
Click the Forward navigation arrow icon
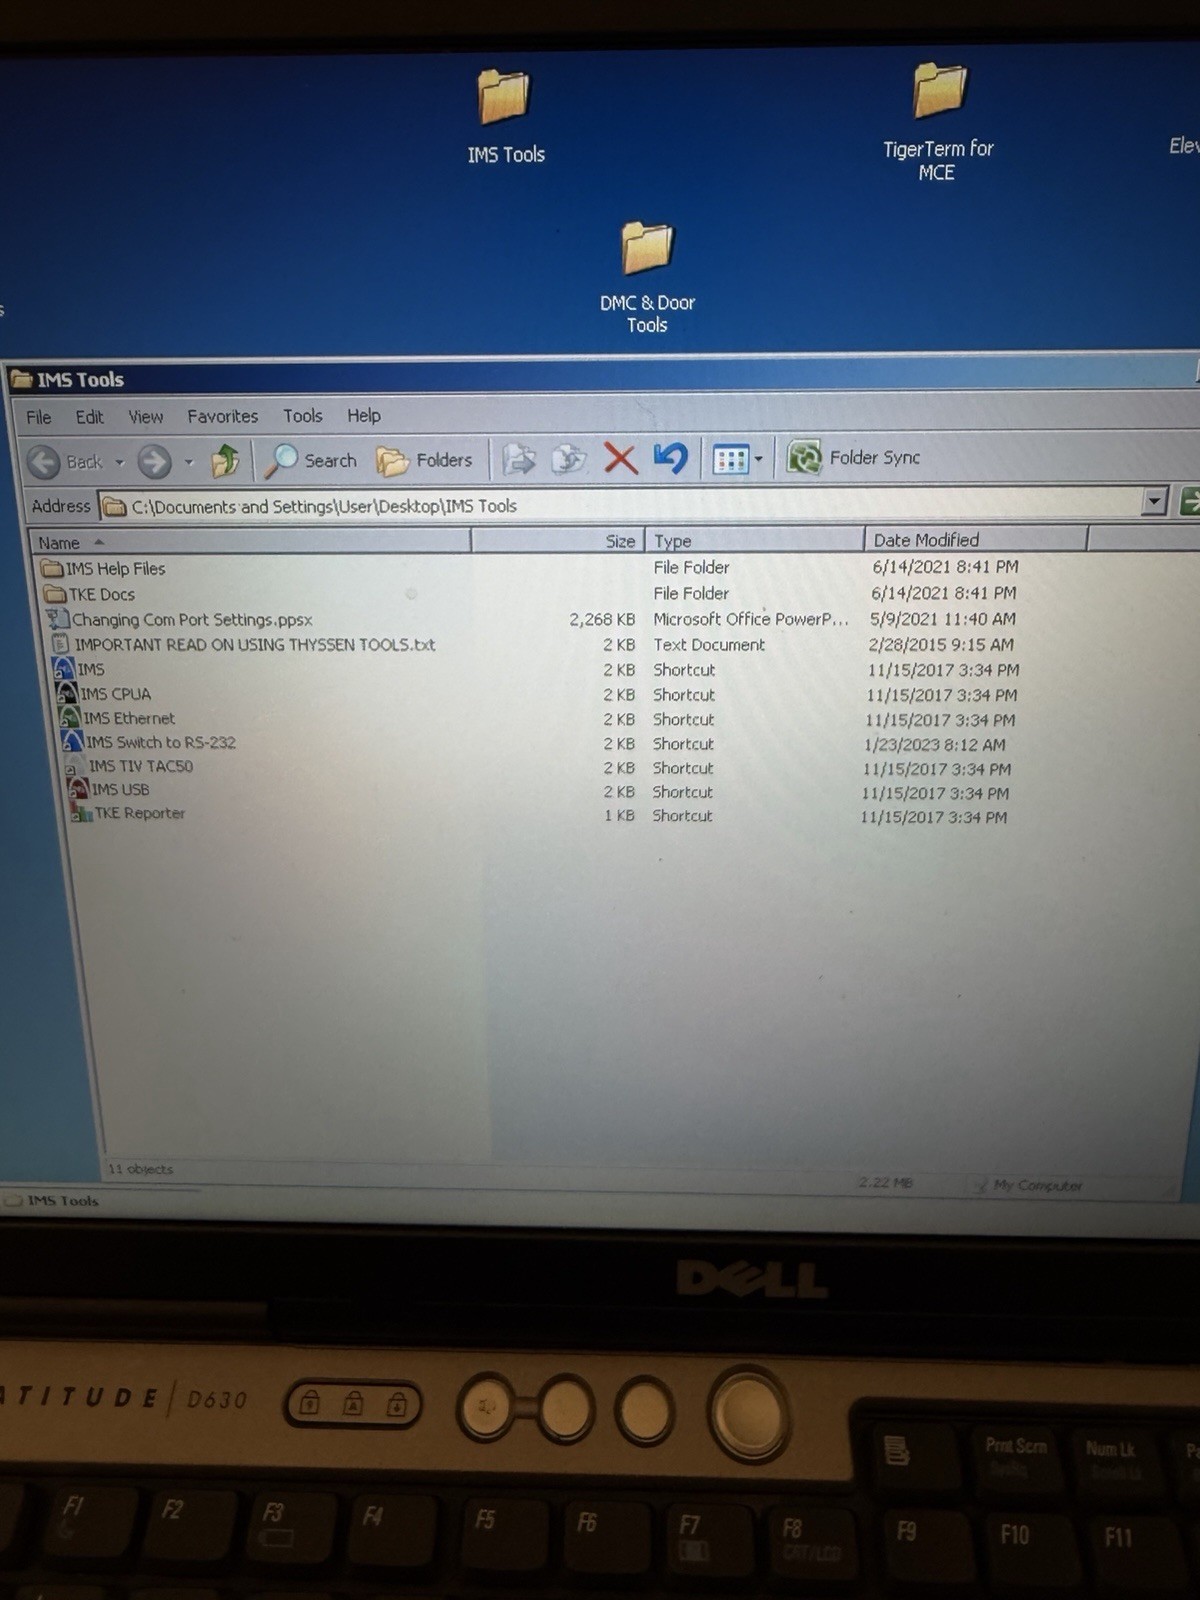(x=154, y=461)
